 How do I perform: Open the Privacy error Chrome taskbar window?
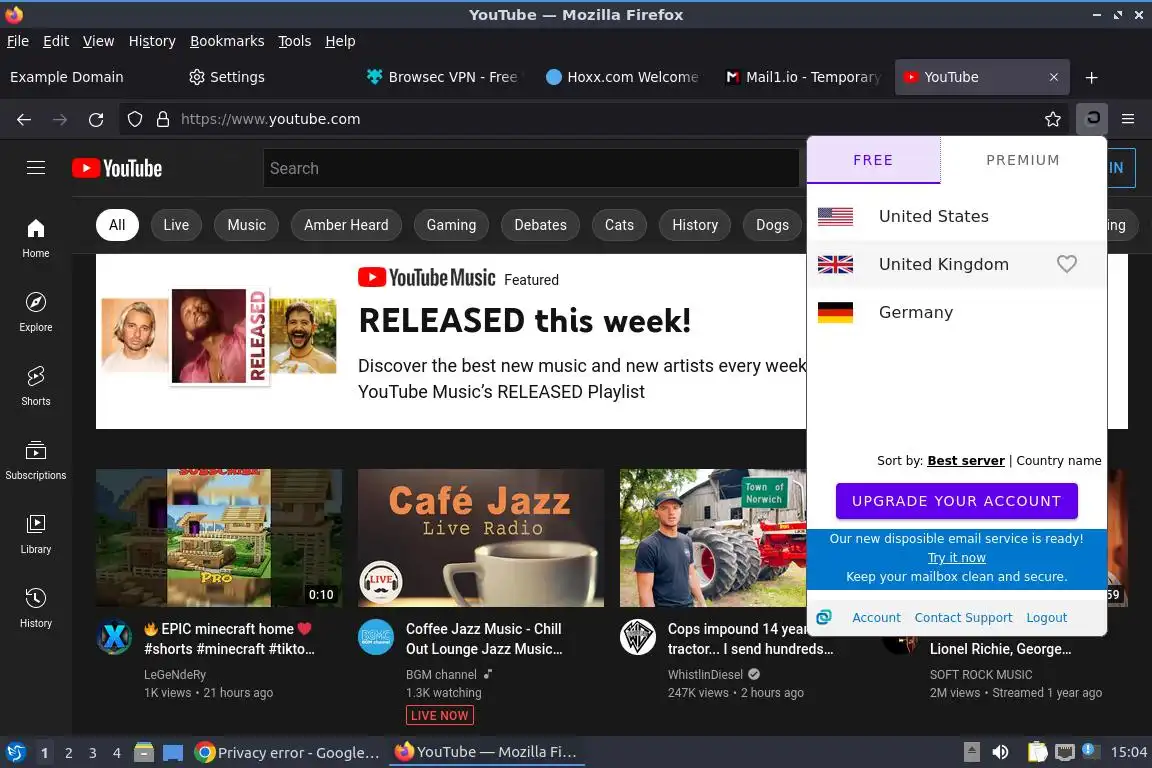[287, 752]
